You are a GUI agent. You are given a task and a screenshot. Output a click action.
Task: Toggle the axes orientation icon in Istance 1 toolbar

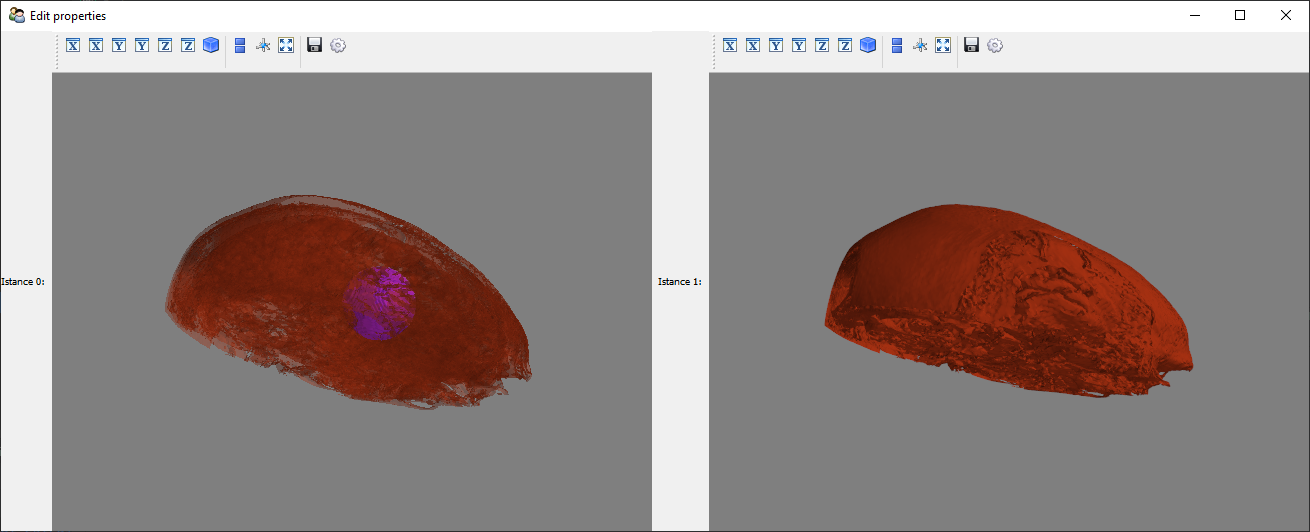click(920, 45)
